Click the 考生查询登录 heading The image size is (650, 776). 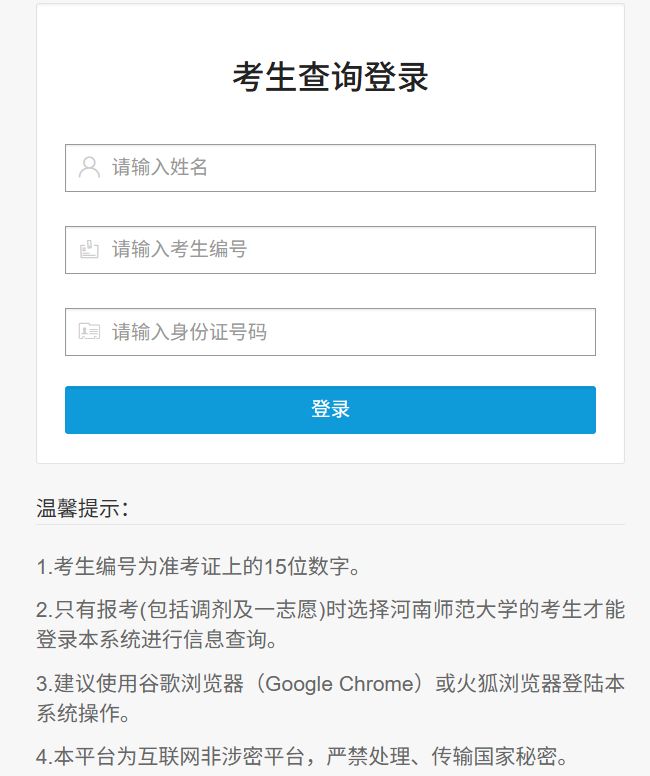point(330,77)
